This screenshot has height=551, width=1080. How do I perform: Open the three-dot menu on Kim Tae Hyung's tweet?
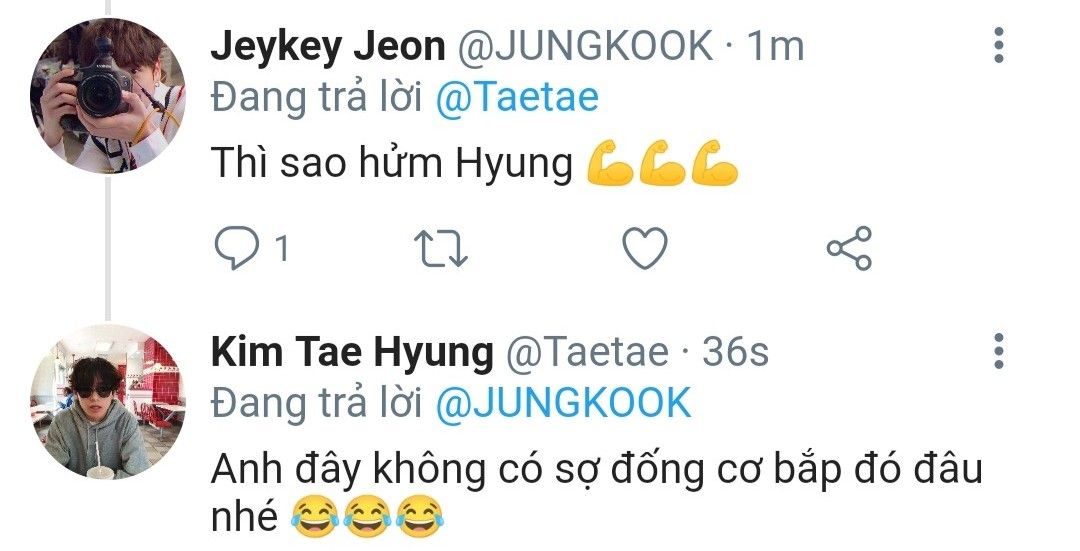(x=997, y=352)
